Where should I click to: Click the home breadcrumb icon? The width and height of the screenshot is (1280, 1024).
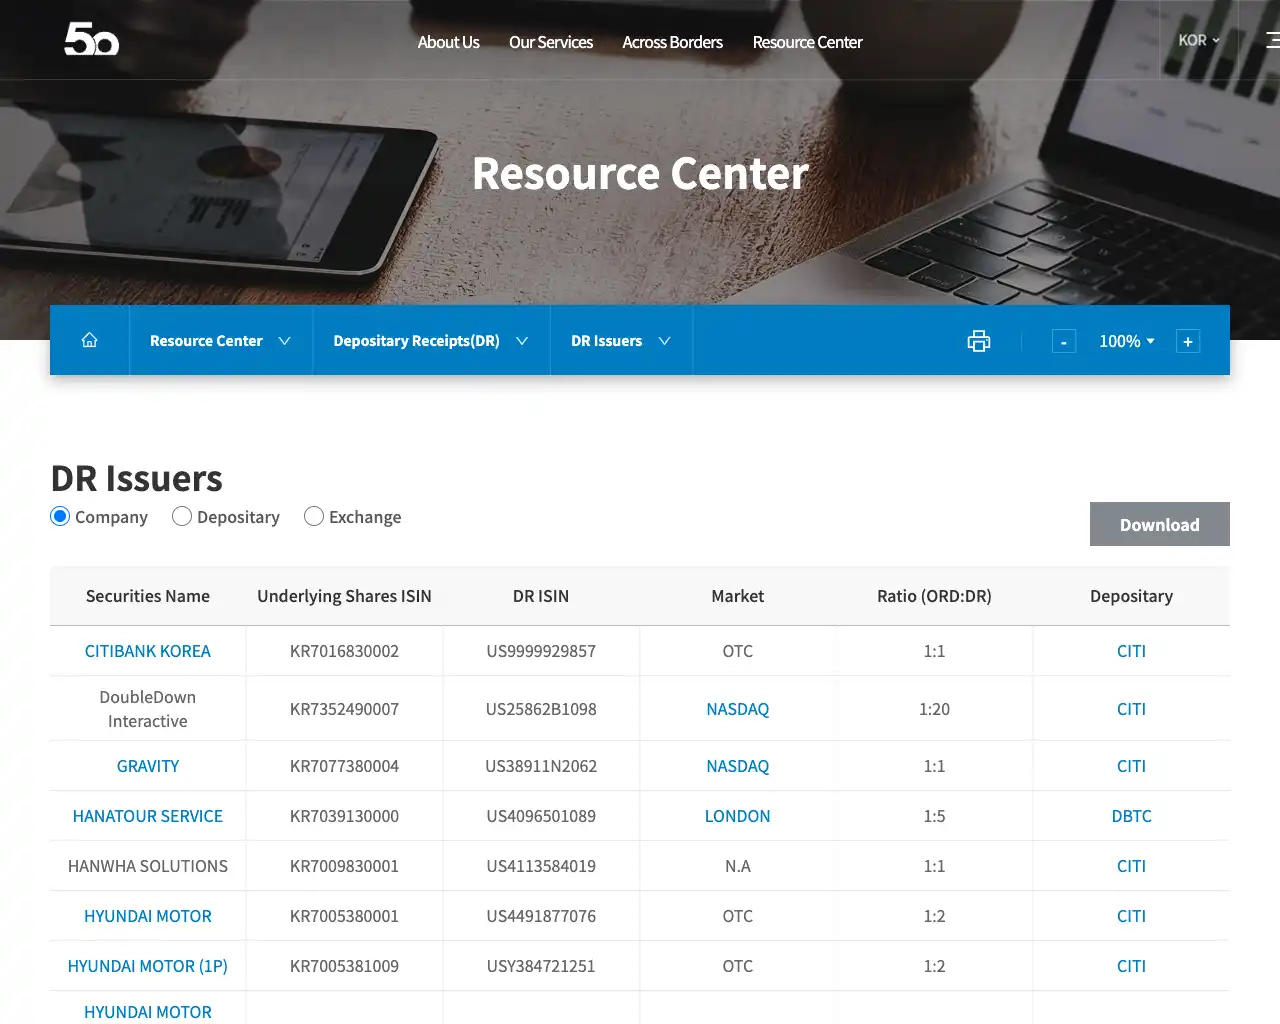[89, 340]
